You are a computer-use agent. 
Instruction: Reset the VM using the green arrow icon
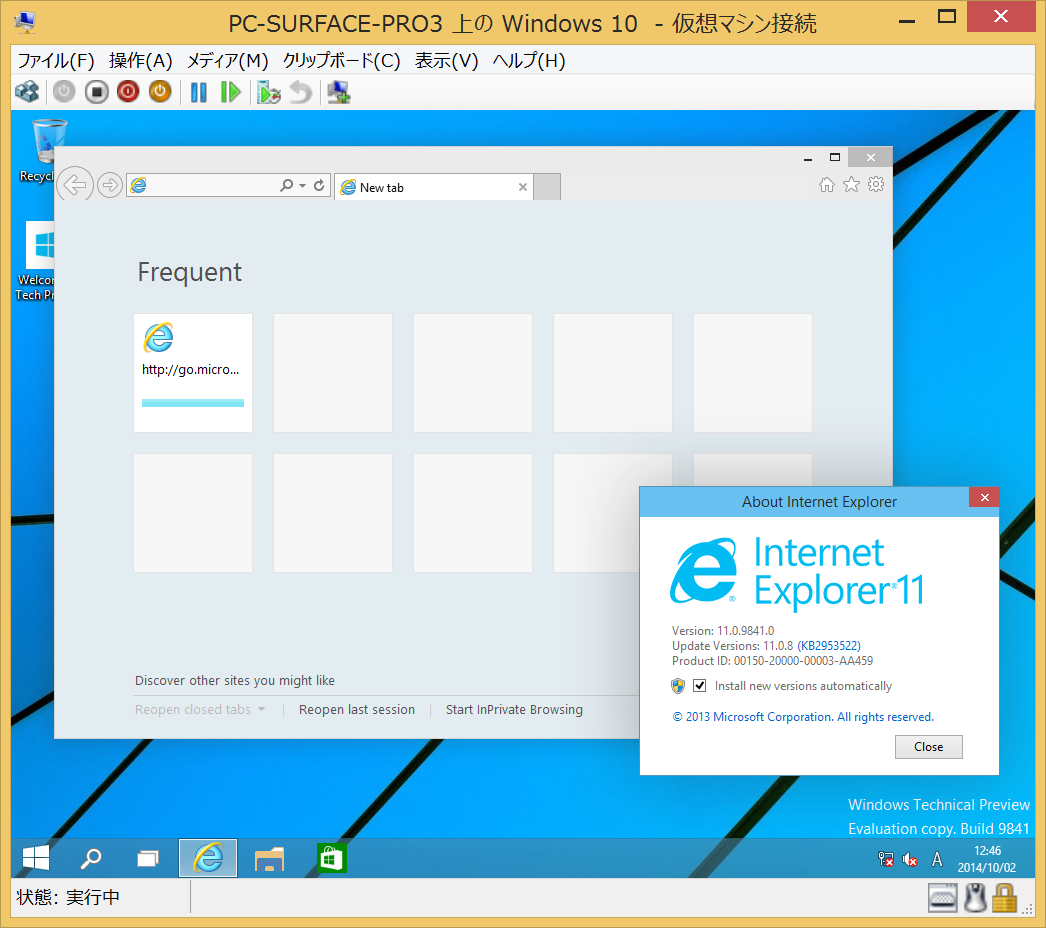pos(231,91)
